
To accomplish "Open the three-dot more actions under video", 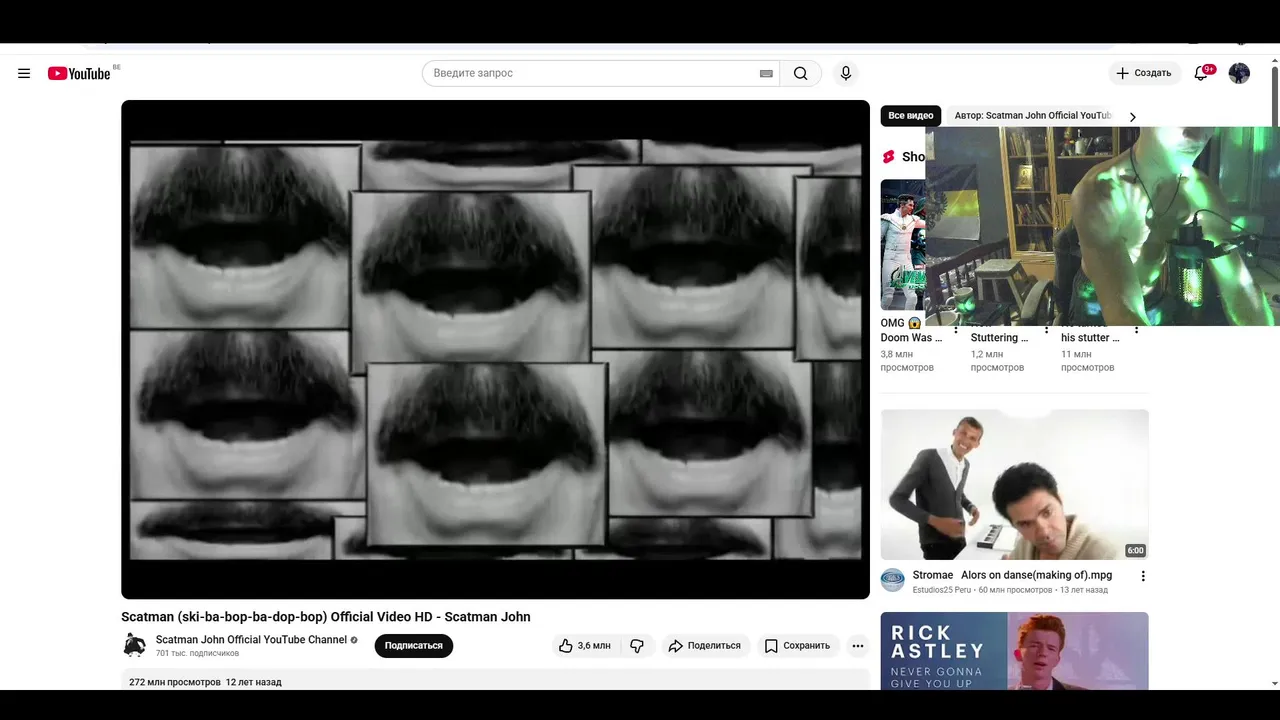I will 858,646.
